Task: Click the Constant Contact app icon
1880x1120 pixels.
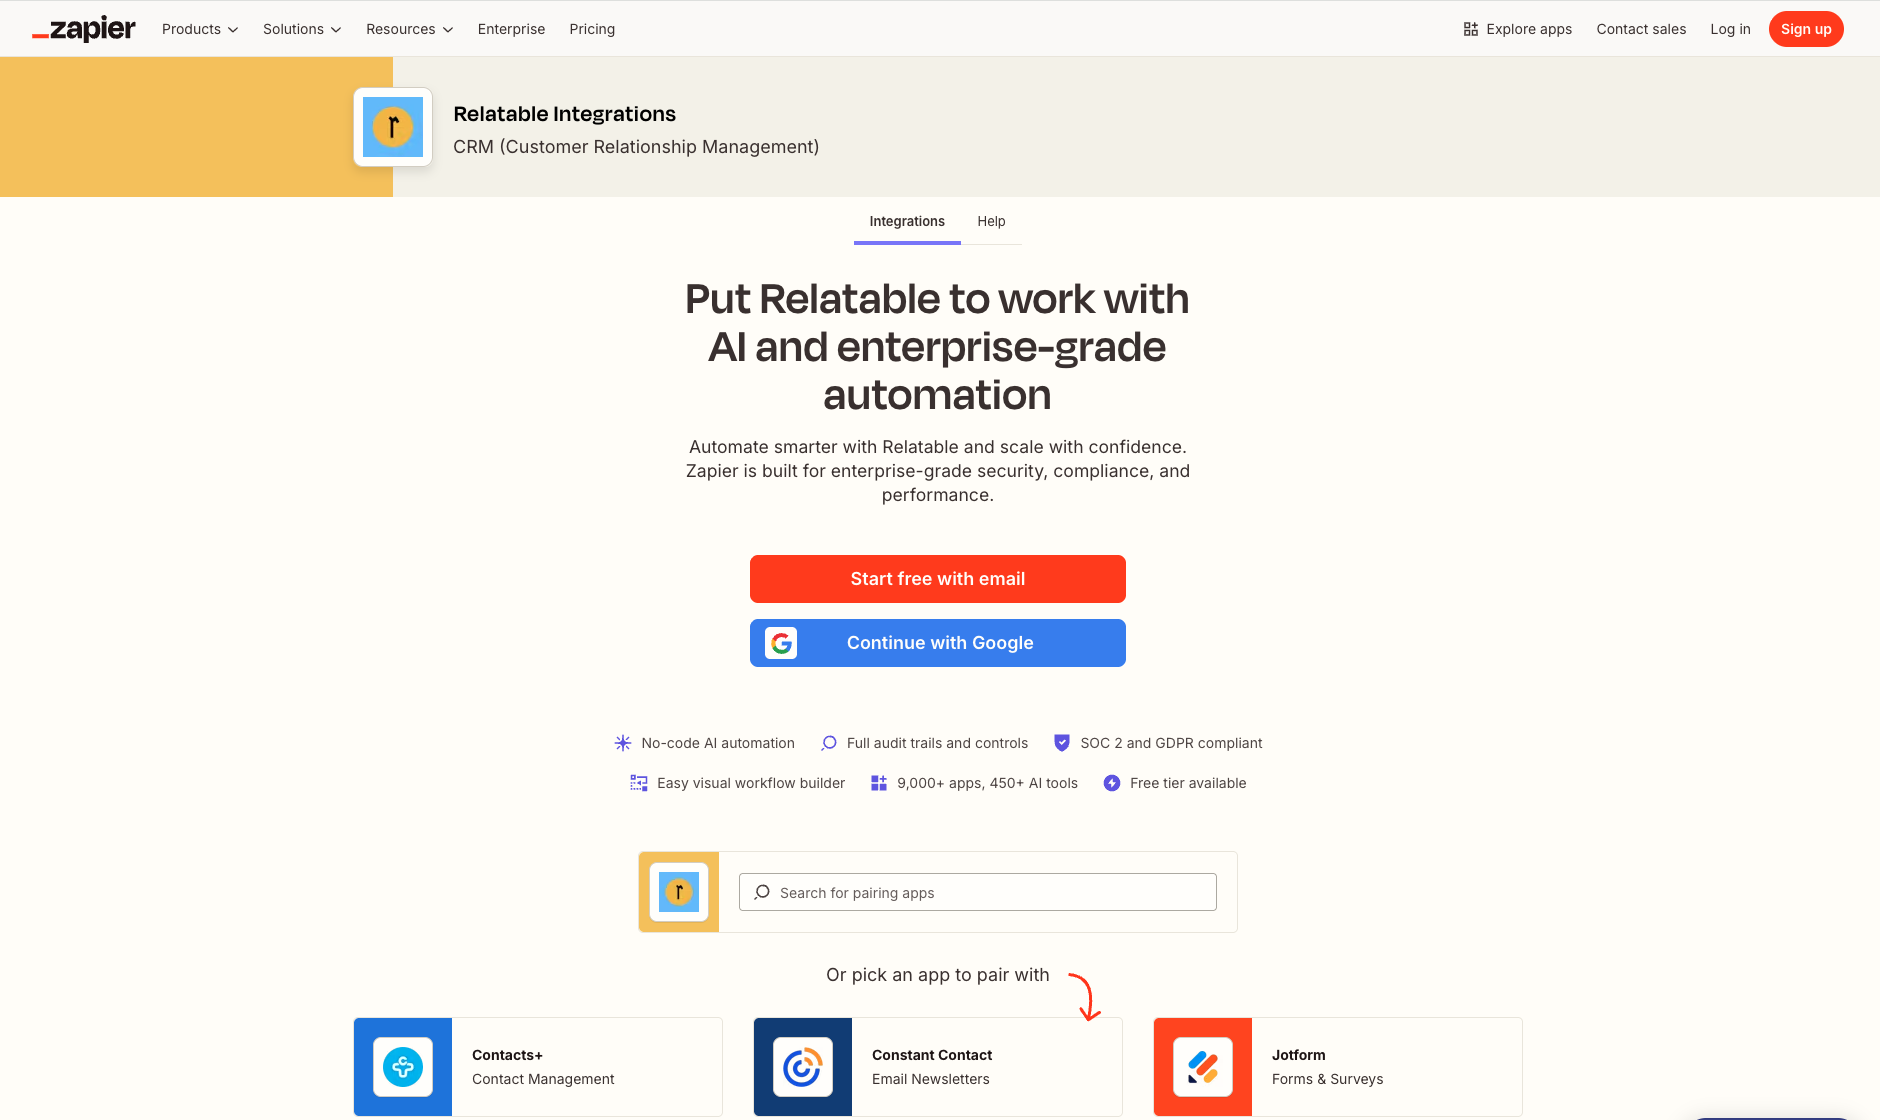Action: tap(803, 1067)
